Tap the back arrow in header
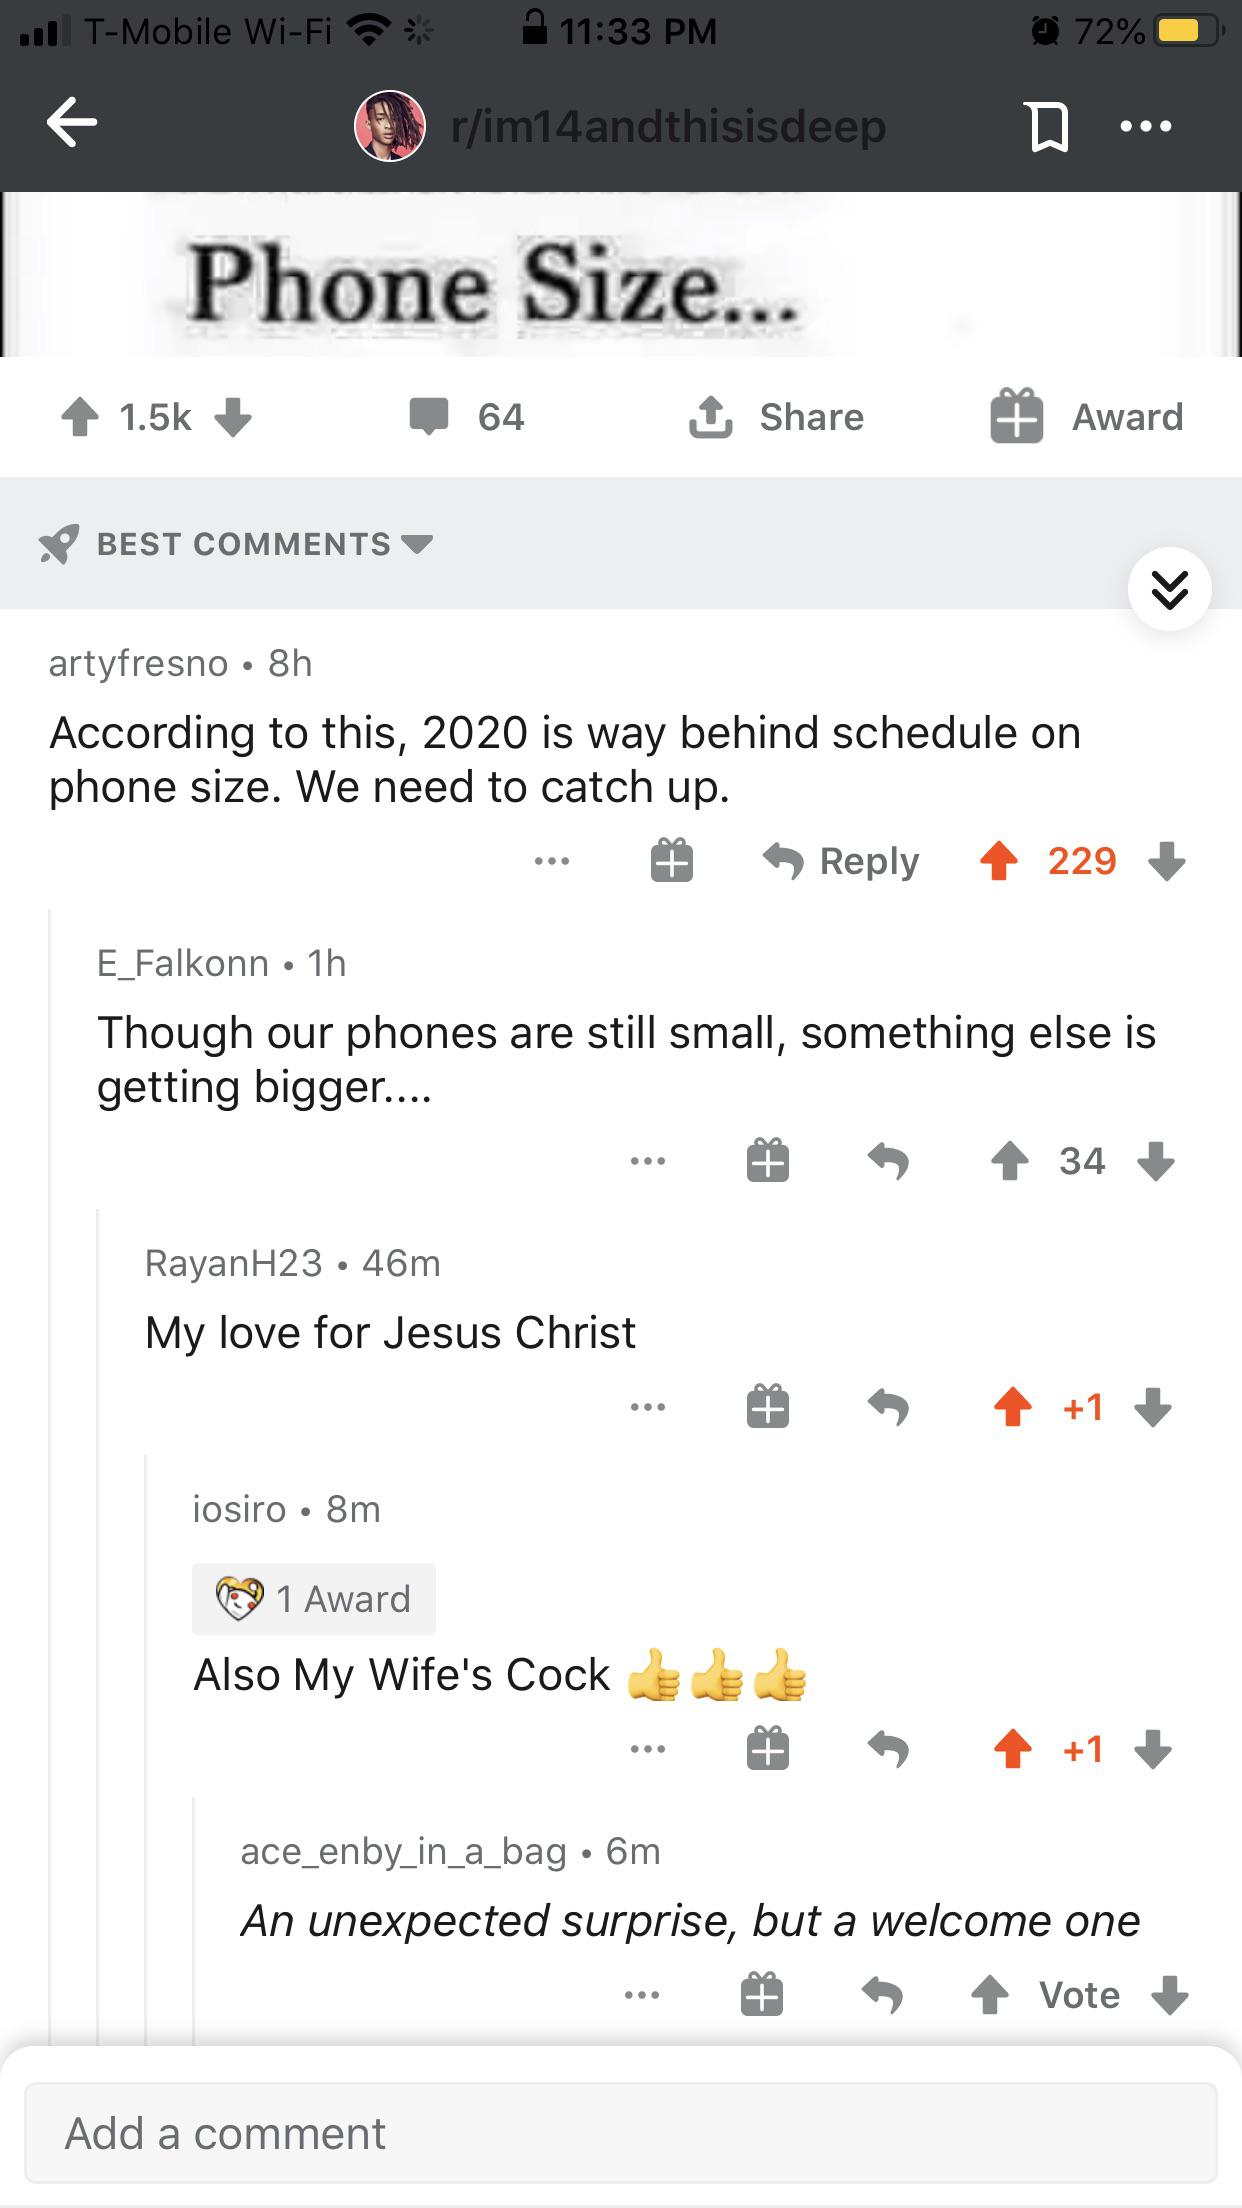1242x2208 pixels. (72, 123)
